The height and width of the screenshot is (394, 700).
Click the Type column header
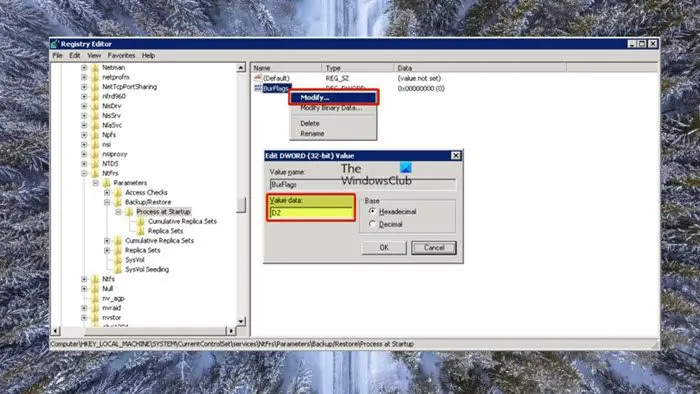tap(358, 68)
